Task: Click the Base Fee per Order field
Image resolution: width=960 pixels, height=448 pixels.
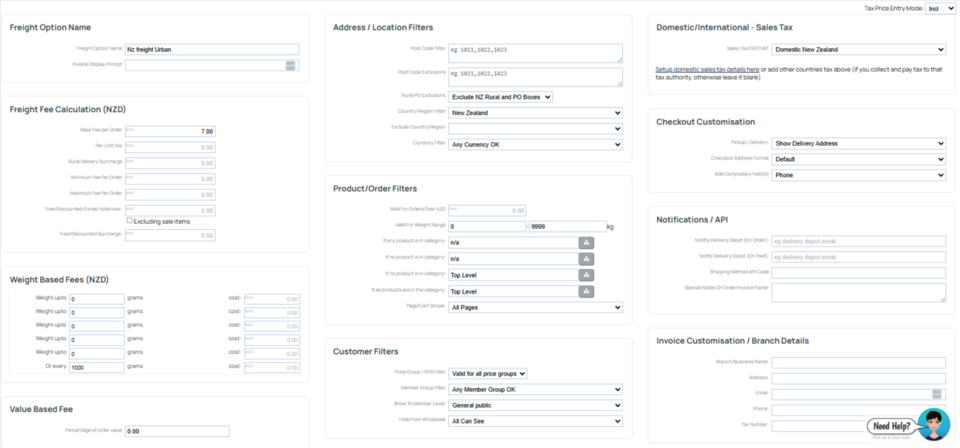Action: coord(170,131)
